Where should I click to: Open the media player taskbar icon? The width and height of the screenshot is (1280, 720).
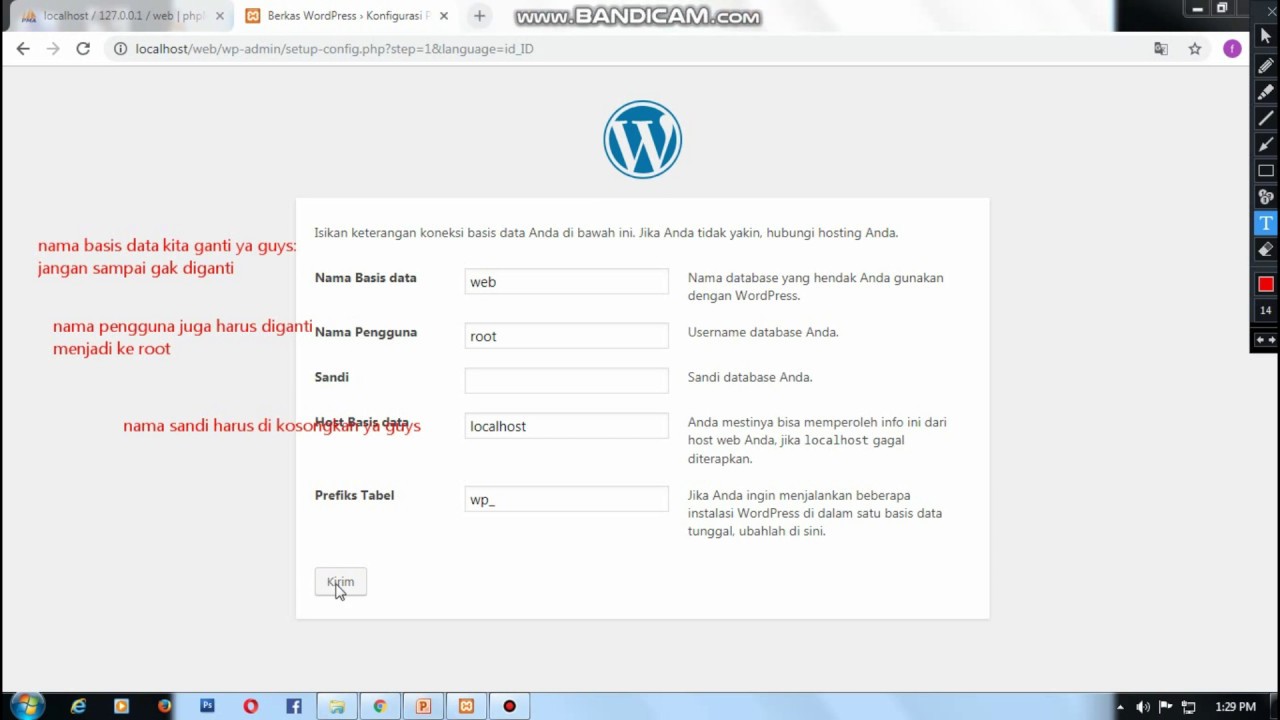(x=121, y=706)
